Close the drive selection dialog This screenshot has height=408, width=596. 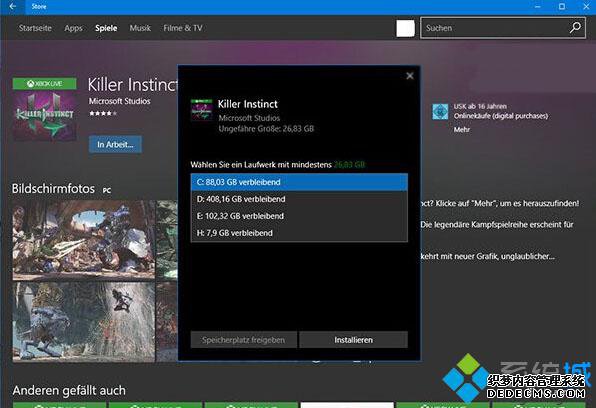pos(410,76)
